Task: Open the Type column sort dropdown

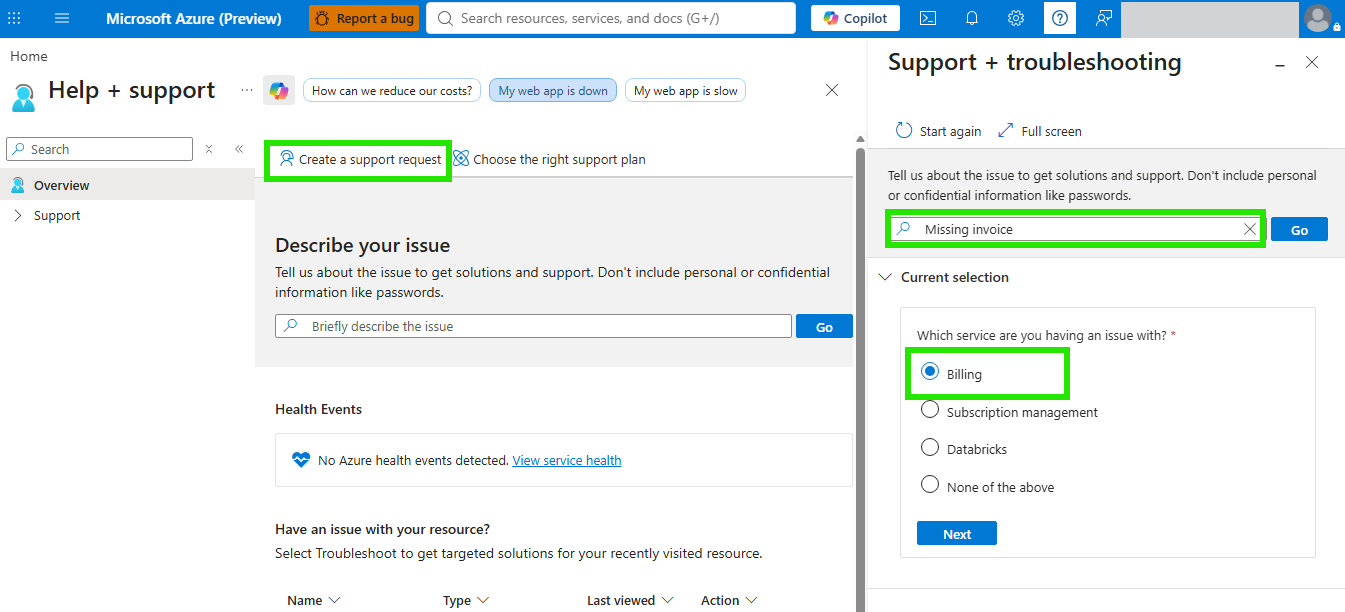Action: [x=483, y=600]
